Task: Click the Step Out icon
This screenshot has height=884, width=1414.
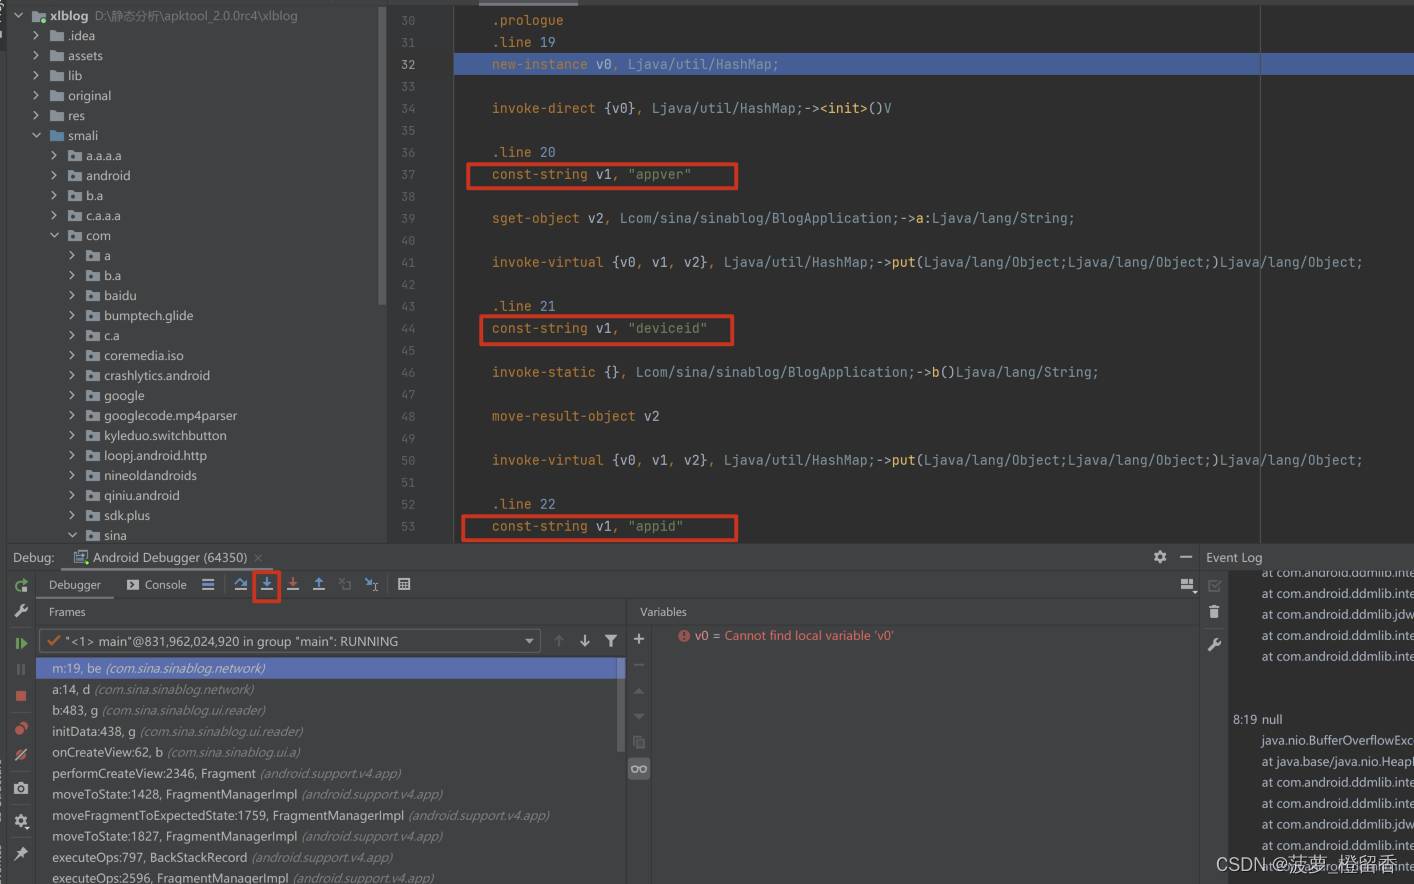Action: (319, 584)
